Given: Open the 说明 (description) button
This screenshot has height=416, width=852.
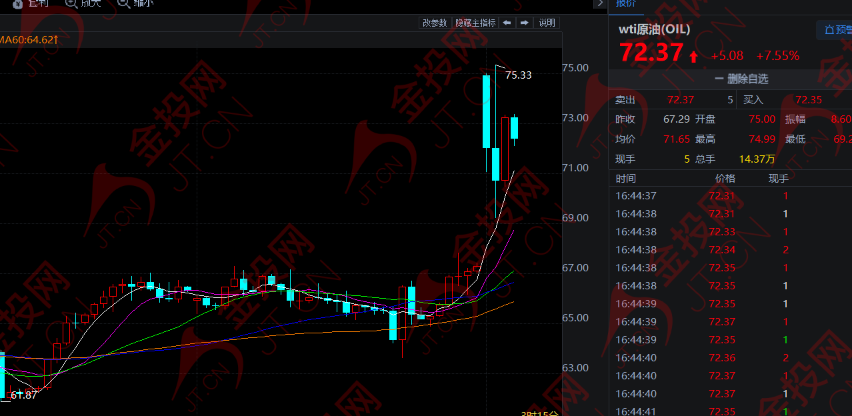Looking at the screenshot, I should point(547,22).
